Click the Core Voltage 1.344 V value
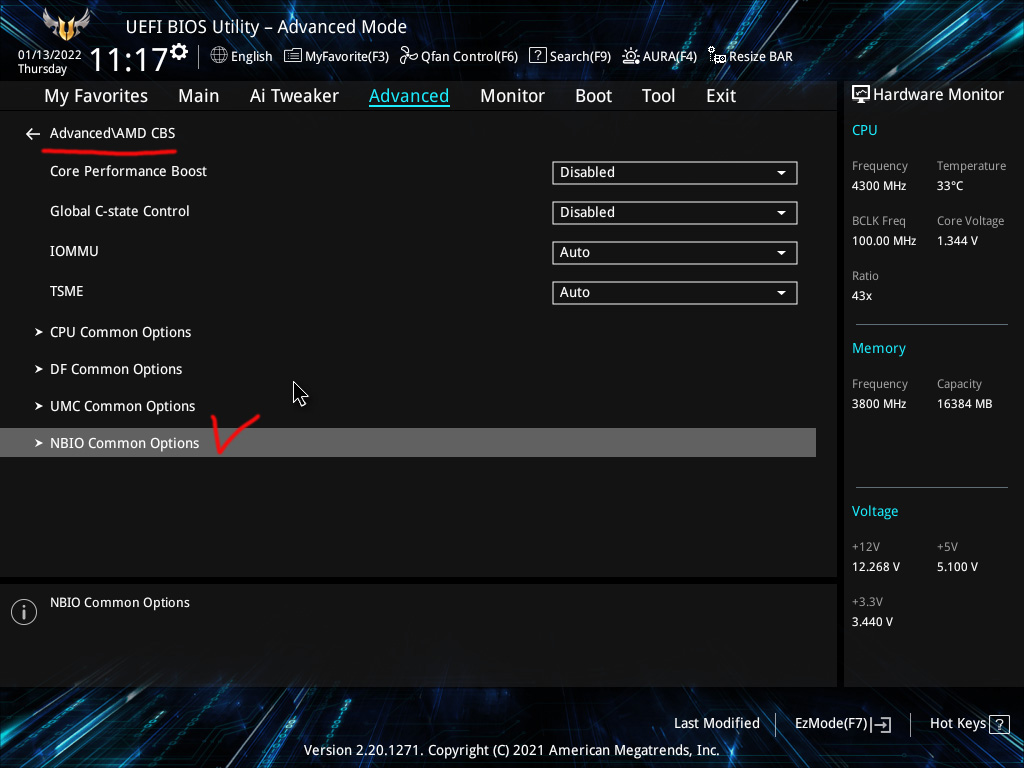Viewport: 1024px width, 768px height. pyautogui.click(x=957, y=241)
